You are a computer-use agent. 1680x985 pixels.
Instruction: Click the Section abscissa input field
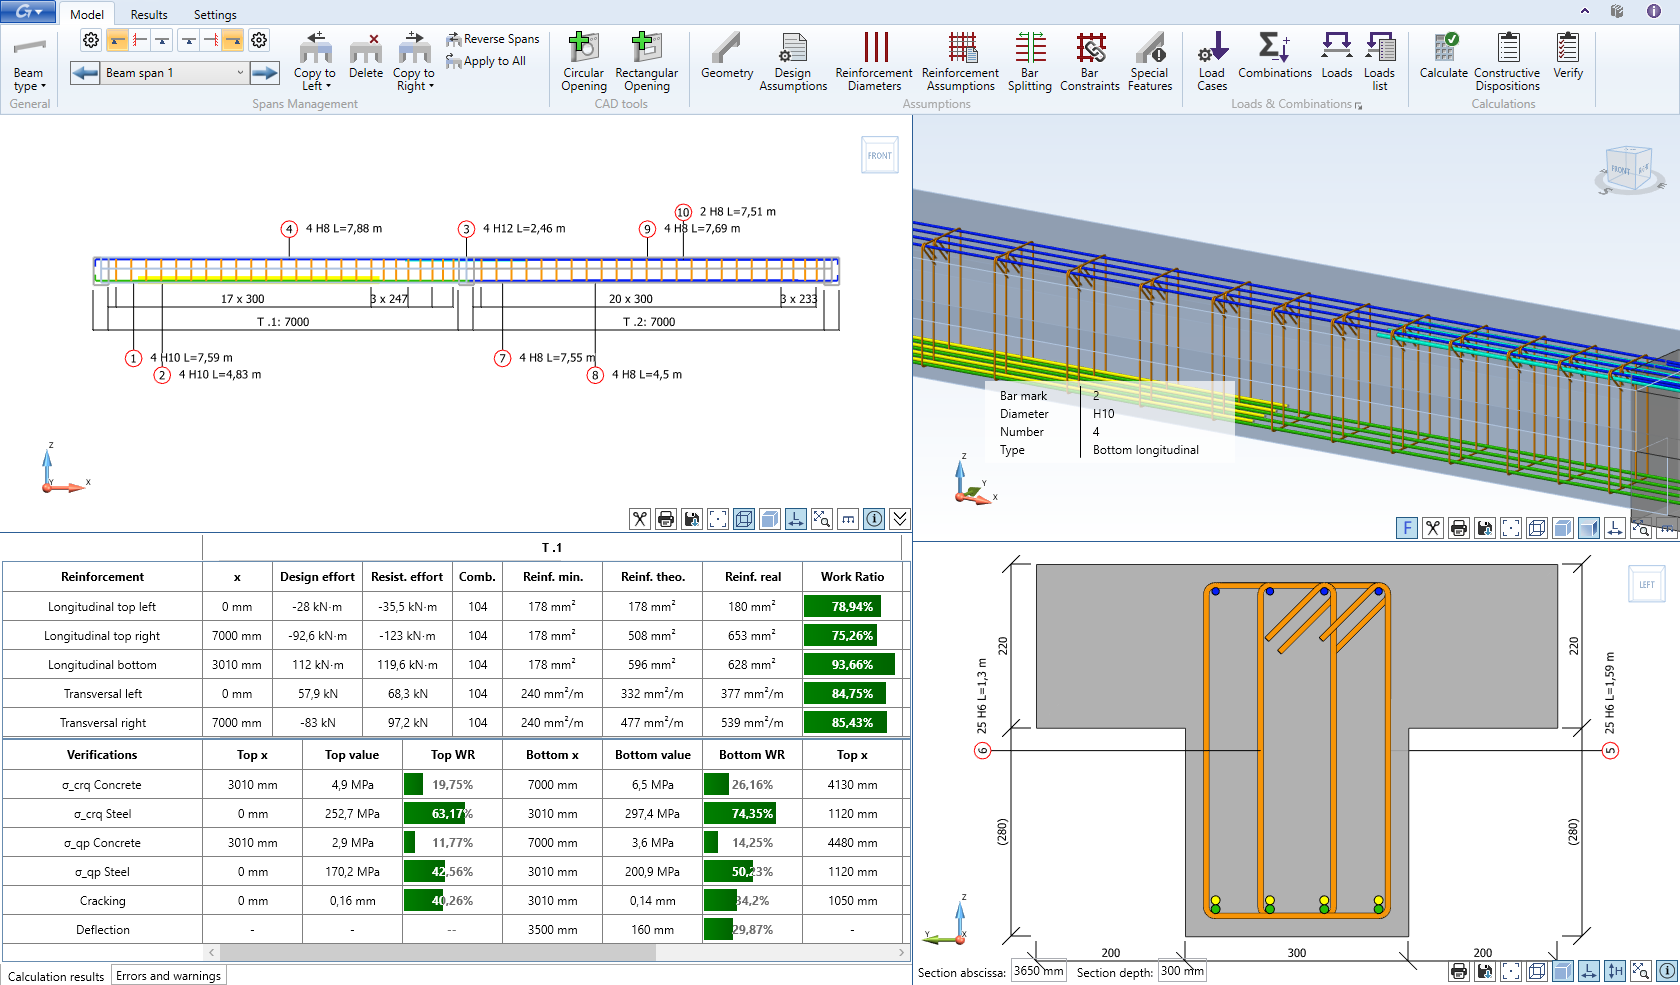pos(1038,971)
